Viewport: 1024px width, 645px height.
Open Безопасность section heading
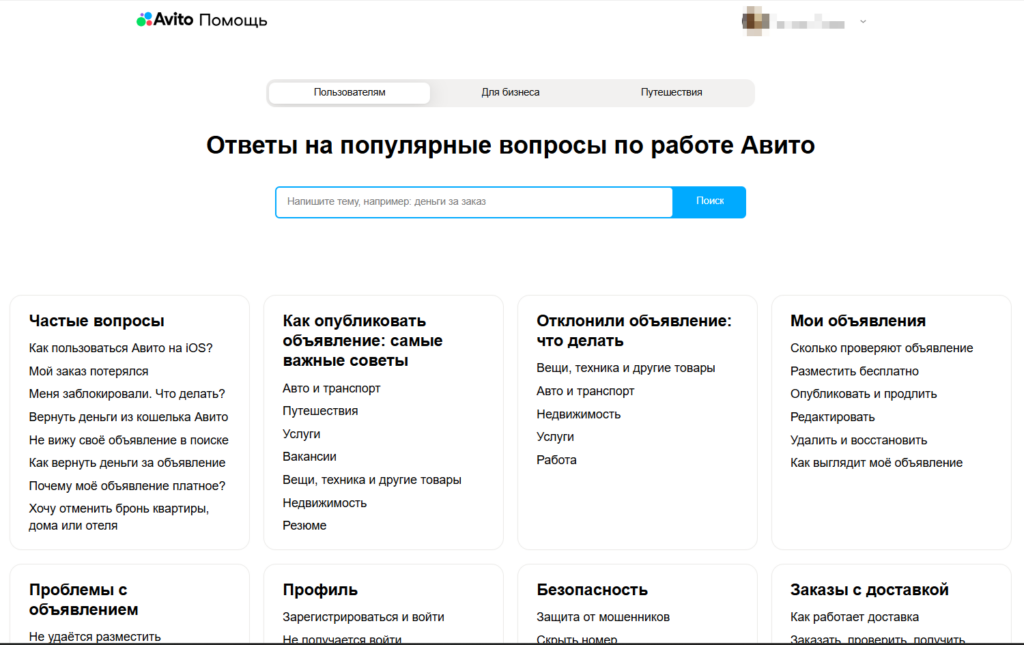(592, 590)
